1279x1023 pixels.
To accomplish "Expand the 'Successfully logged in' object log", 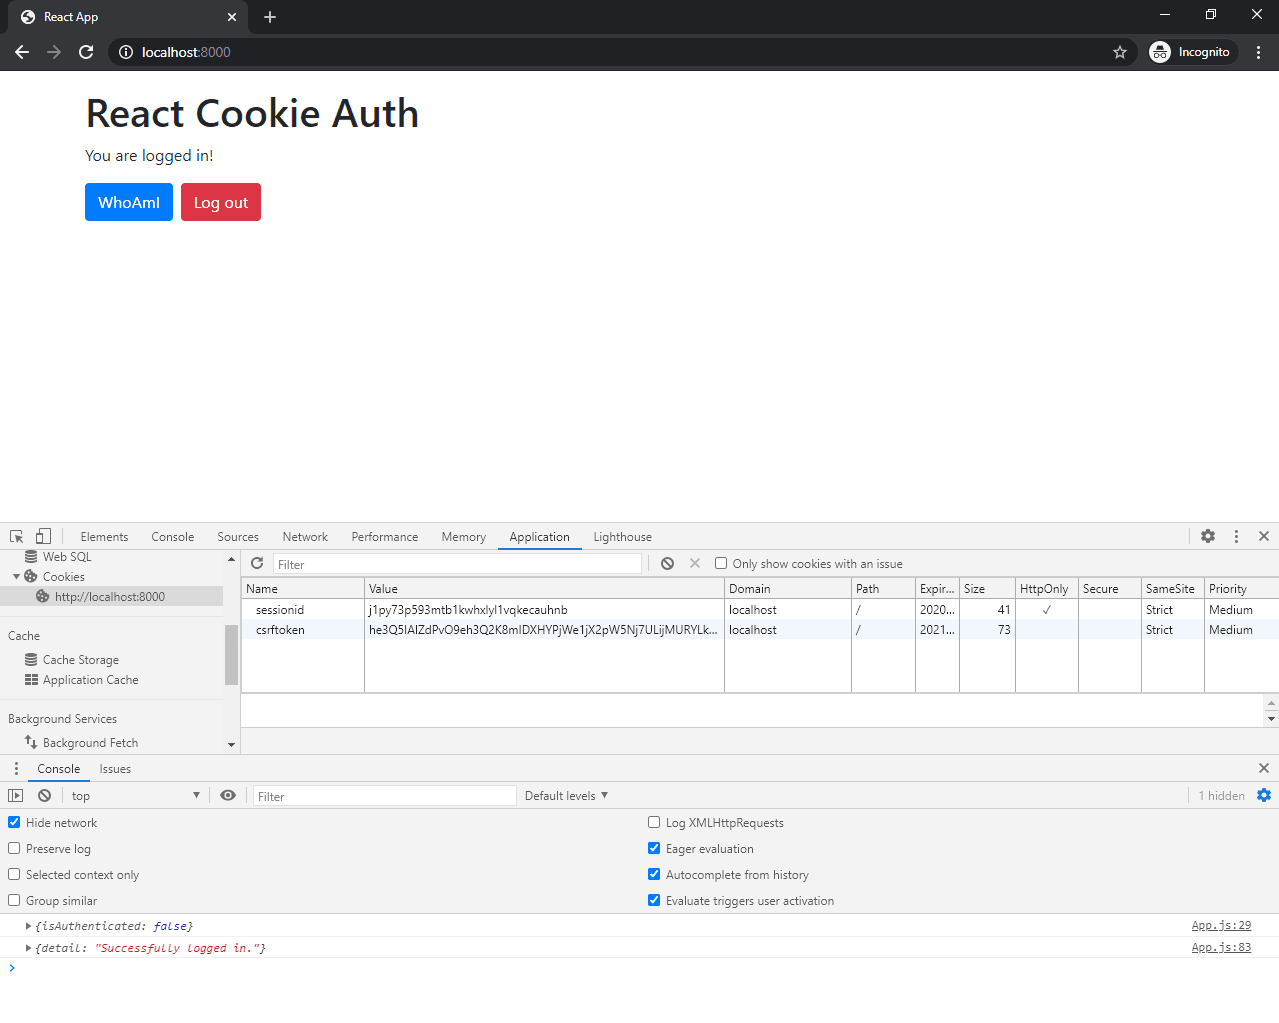I will [28, 947].
